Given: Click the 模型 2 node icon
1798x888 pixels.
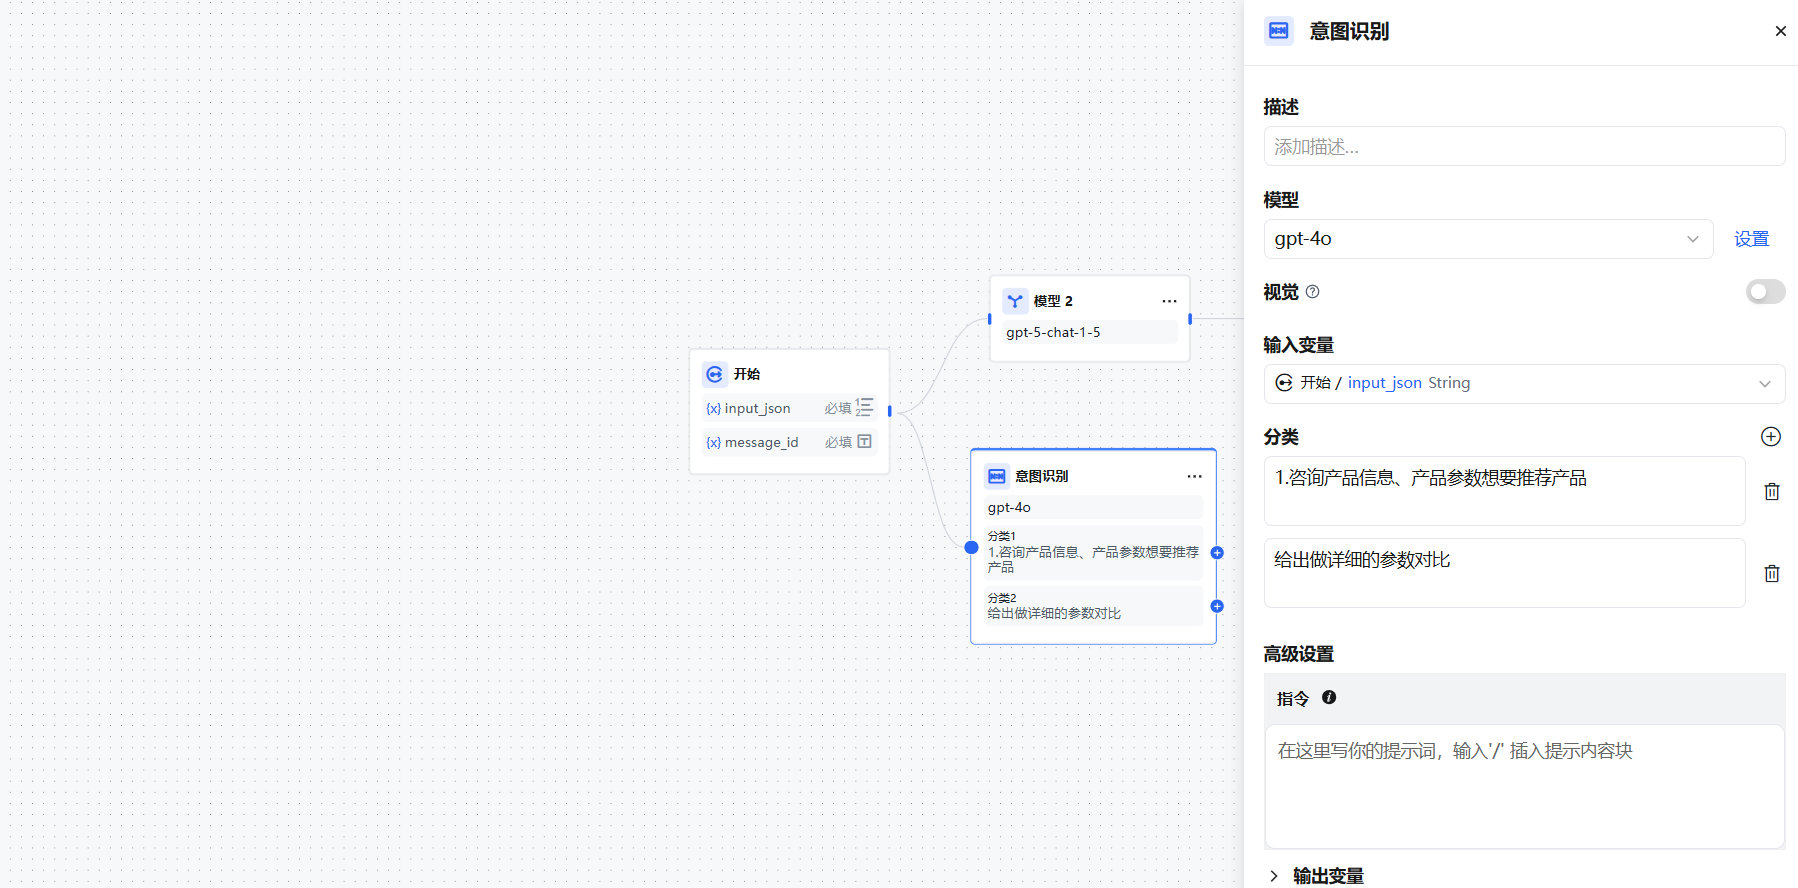Looking at the screenshot, I should [x=1015, y=301].
